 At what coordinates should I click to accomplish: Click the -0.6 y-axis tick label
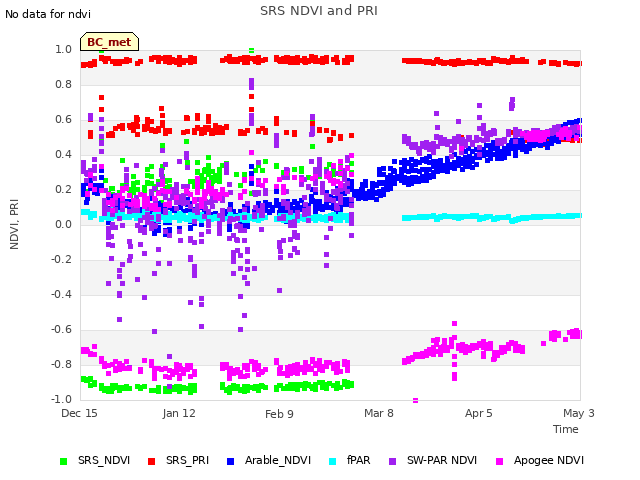pyautogui.click(x=61, y=329)
